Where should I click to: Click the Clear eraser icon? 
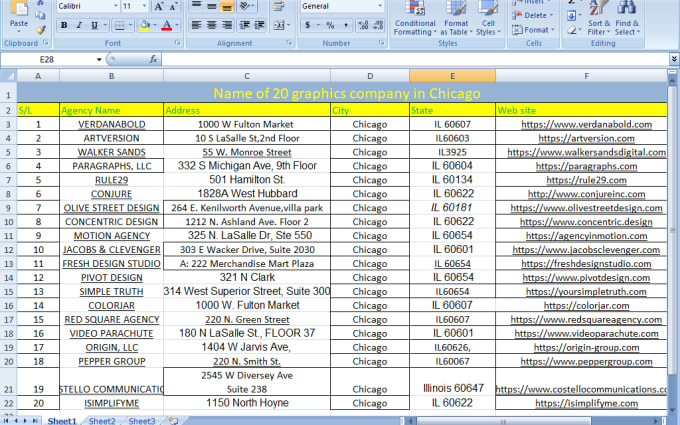coord(573,30)
